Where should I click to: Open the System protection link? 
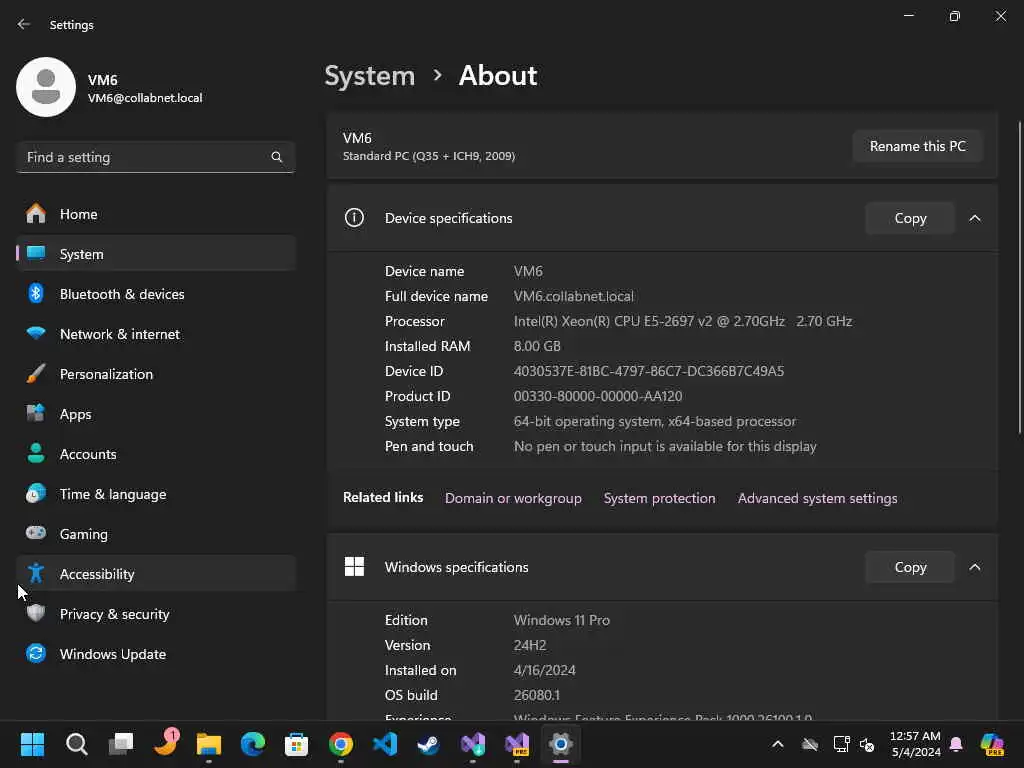click(660, 498)
